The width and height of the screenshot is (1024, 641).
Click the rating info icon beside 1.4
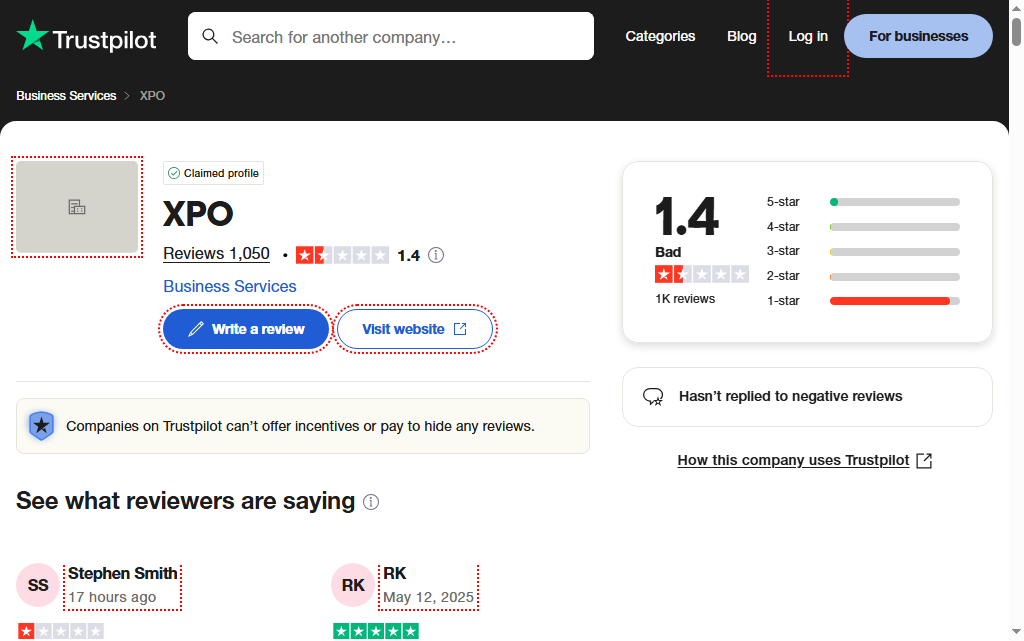tap(436, 255)
